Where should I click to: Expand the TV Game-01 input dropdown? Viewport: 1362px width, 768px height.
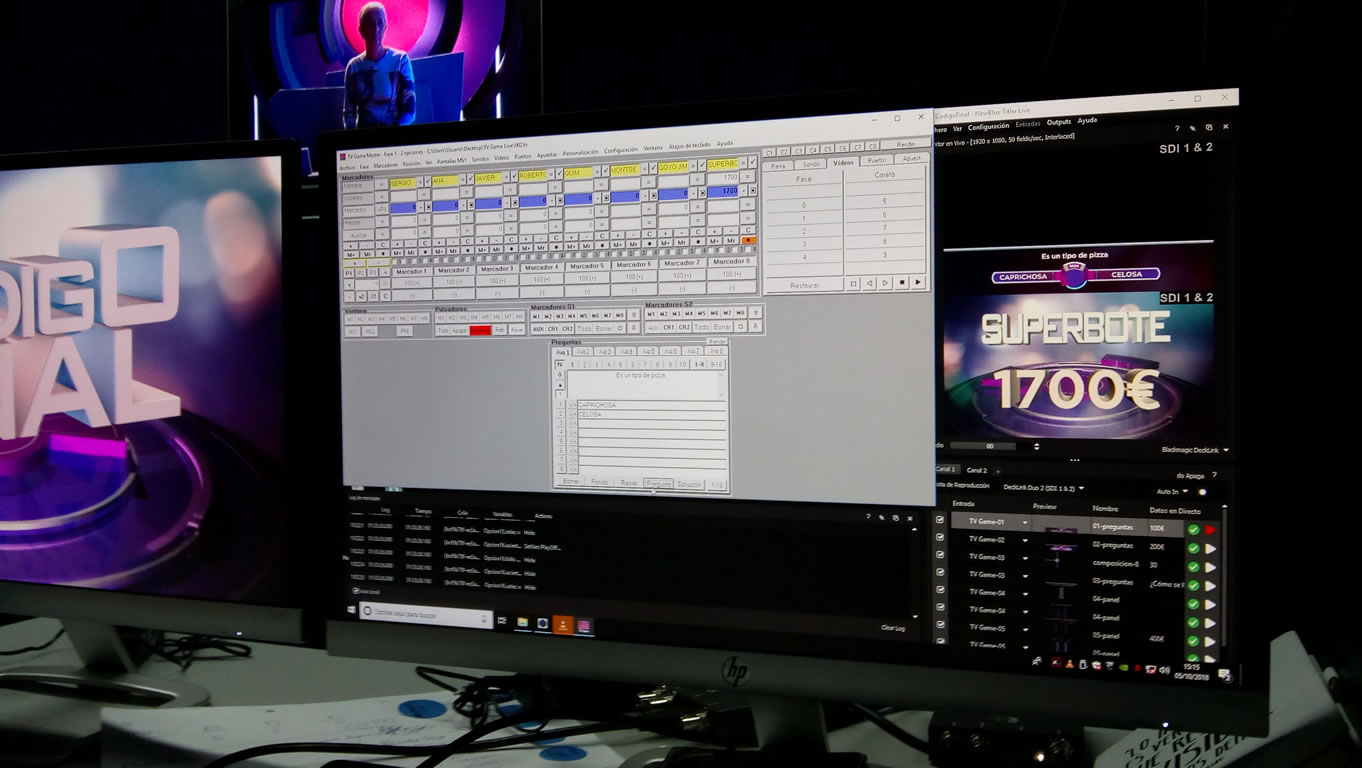1025,523
